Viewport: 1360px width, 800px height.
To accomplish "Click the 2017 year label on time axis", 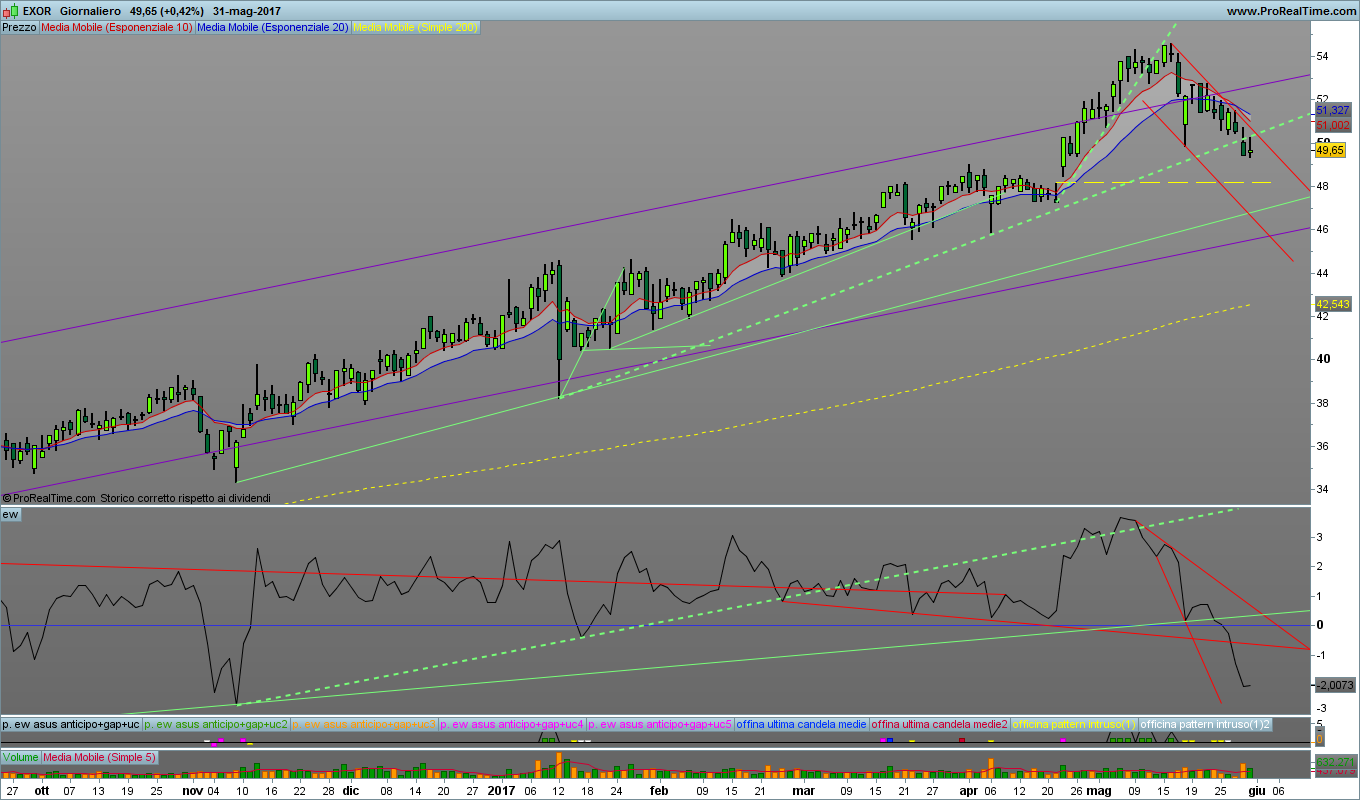I will pyautogui.click(x=502, y=790).
